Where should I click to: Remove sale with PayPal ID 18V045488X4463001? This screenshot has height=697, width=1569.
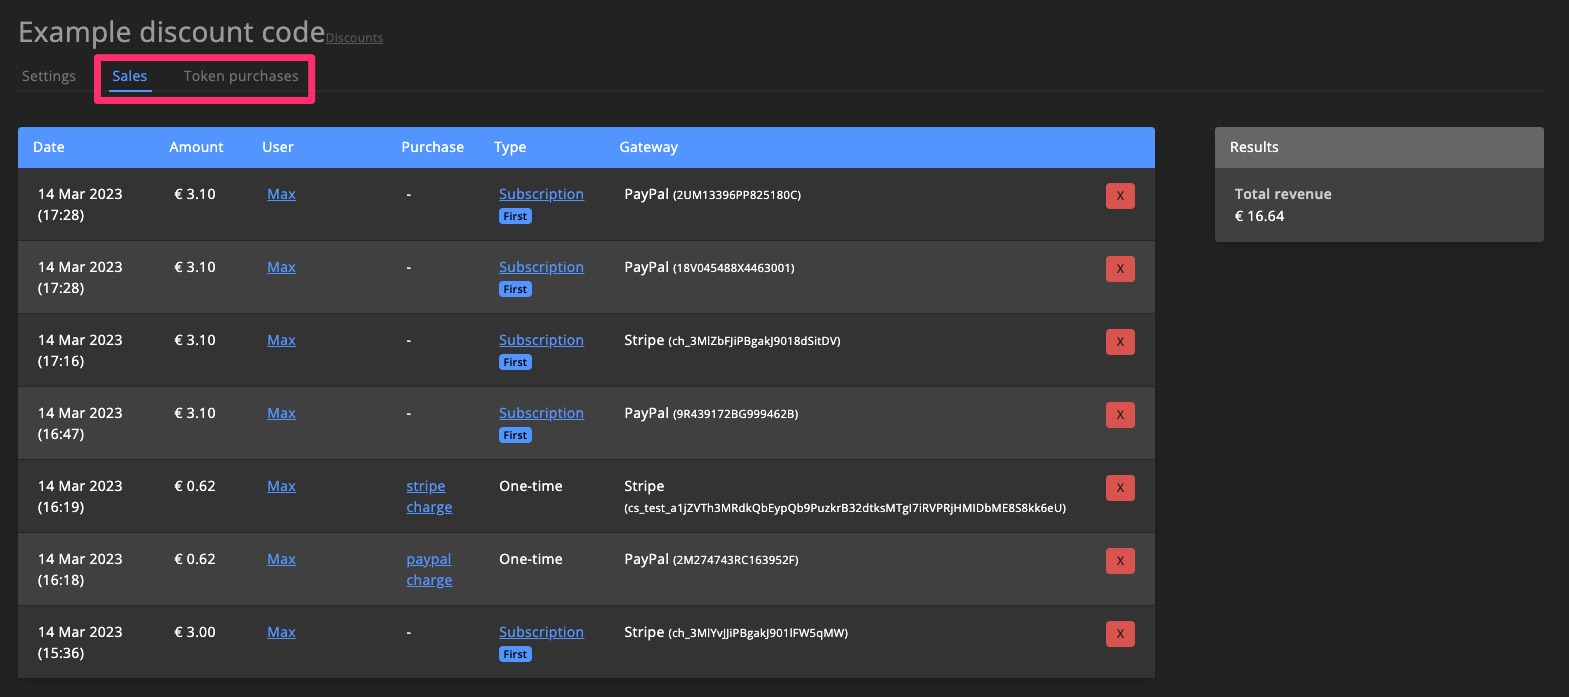[1119, 269]
